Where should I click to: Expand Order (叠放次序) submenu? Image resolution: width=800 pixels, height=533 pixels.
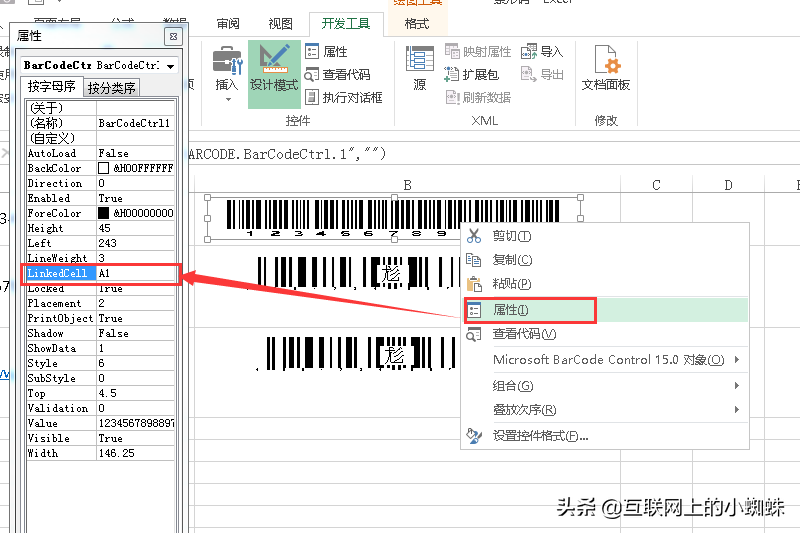pyautogui.click(x=605, y=410)
